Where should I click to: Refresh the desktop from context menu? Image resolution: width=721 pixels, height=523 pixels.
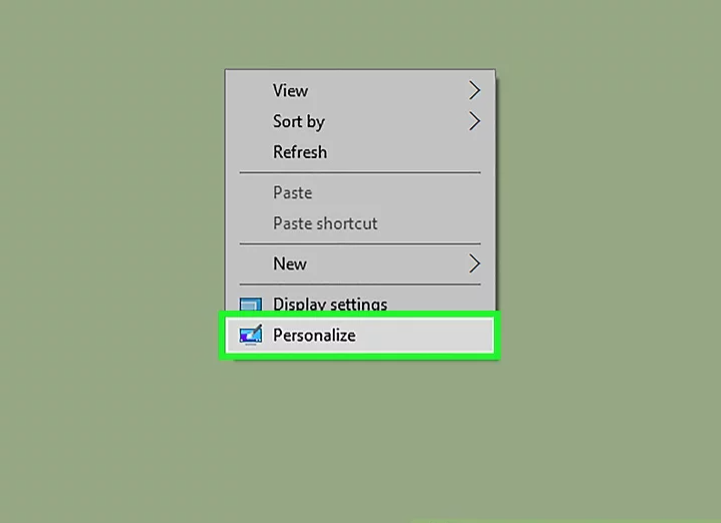[299, 152]
